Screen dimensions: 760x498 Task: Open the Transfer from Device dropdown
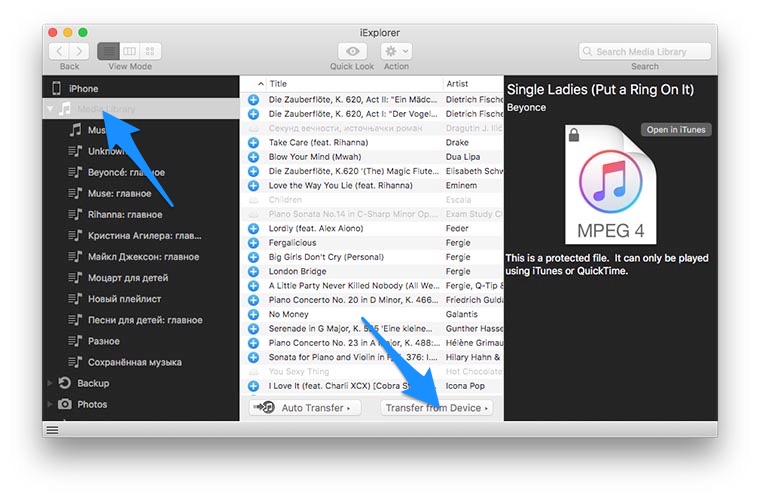tap(437, 407)
